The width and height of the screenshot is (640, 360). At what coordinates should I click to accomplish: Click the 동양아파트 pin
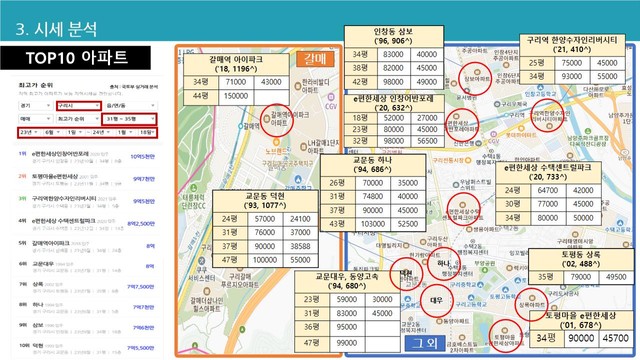[439, 321]
